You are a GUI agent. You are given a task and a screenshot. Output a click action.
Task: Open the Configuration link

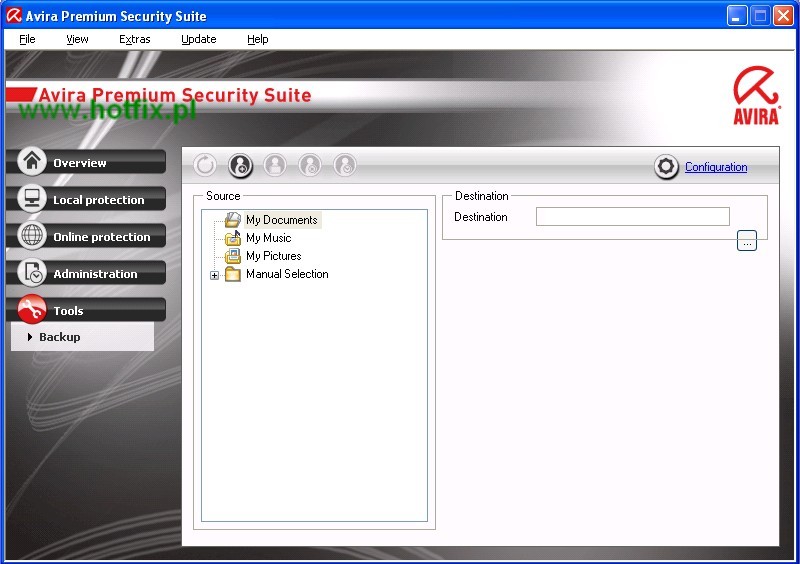click(716, 167)
